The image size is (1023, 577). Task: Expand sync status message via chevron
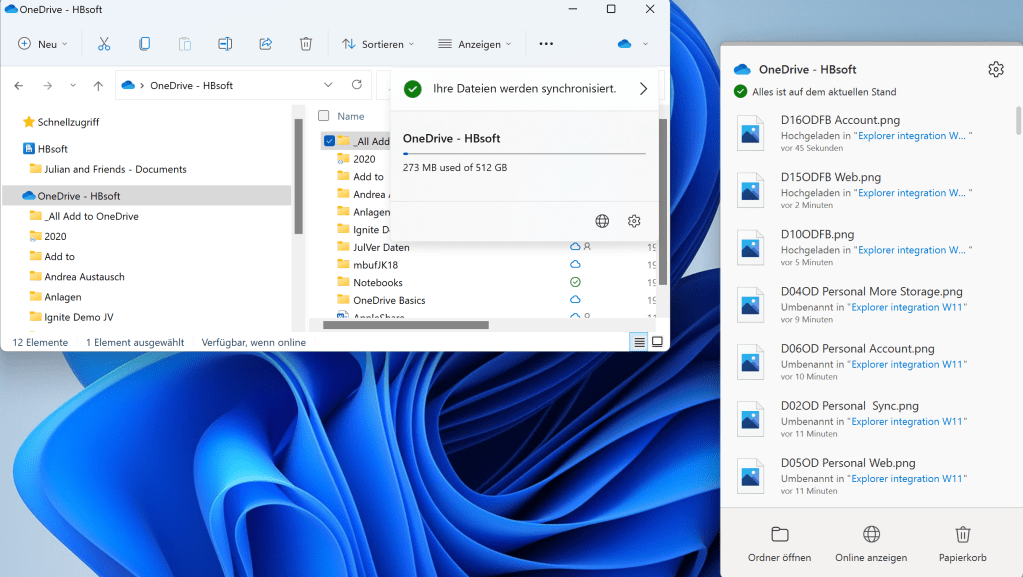[x=643, y=88]
